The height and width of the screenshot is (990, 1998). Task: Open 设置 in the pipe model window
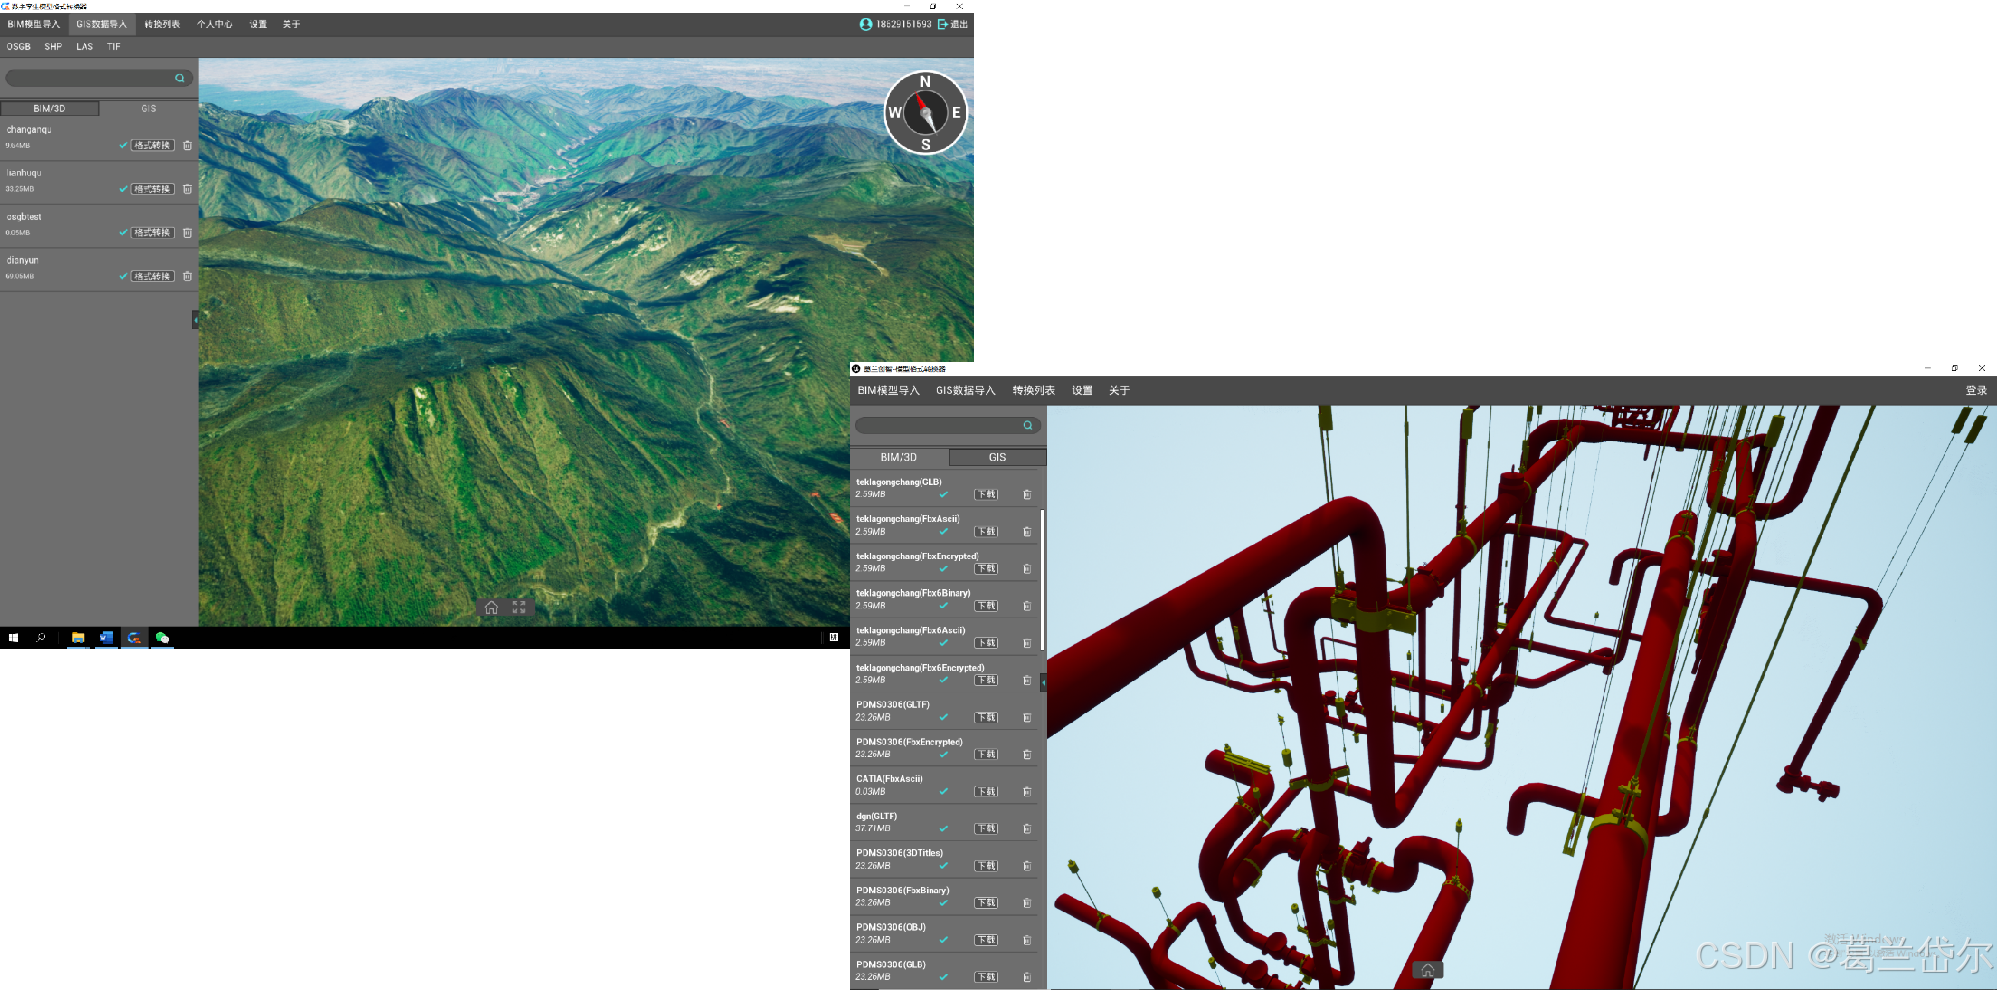pos(1082,391)
